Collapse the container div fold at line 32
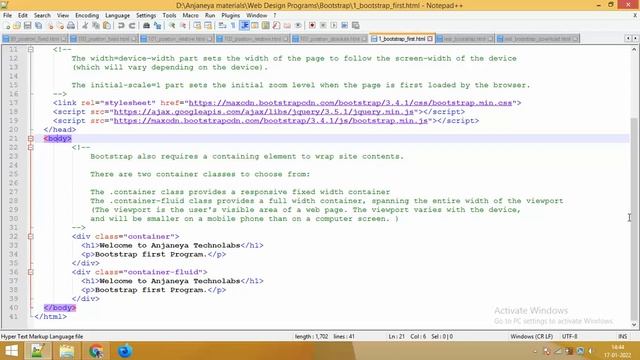This screenshot has height=360, width=640. pyautogui.click(x=31, y=236)
